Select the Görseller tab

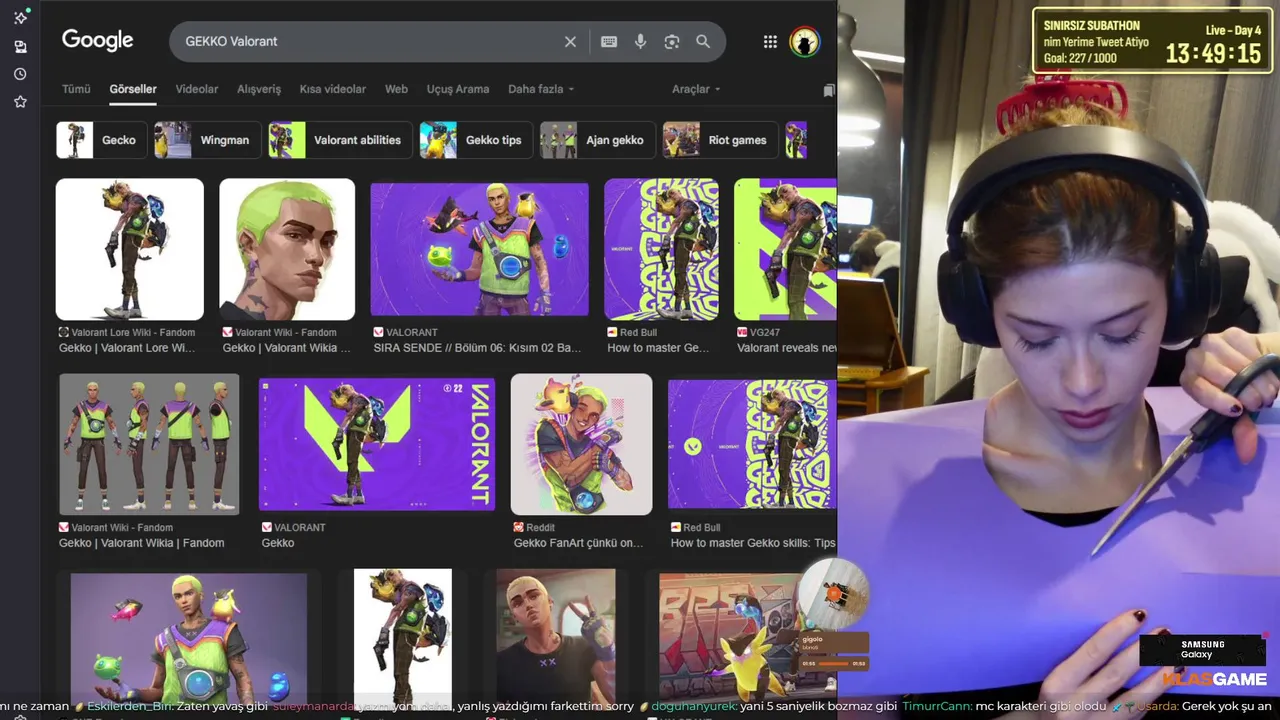pos(133,89)
